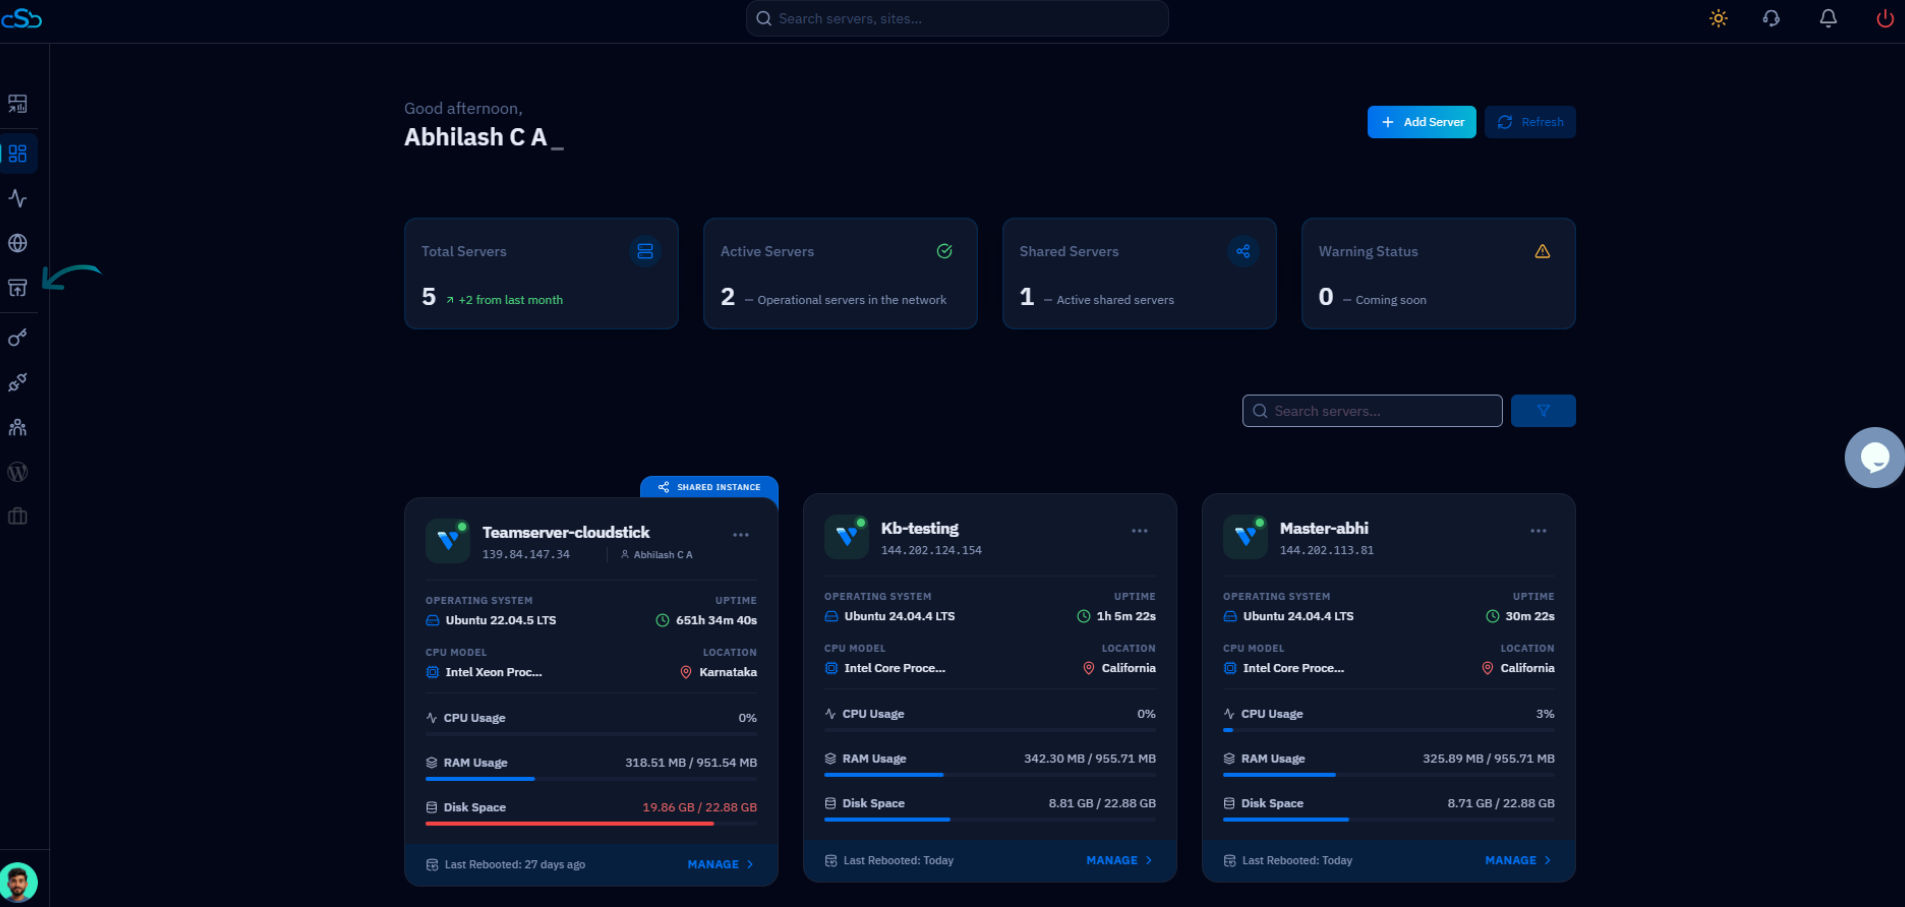
Task: Open support via the headset icon
Action: 1771,18
